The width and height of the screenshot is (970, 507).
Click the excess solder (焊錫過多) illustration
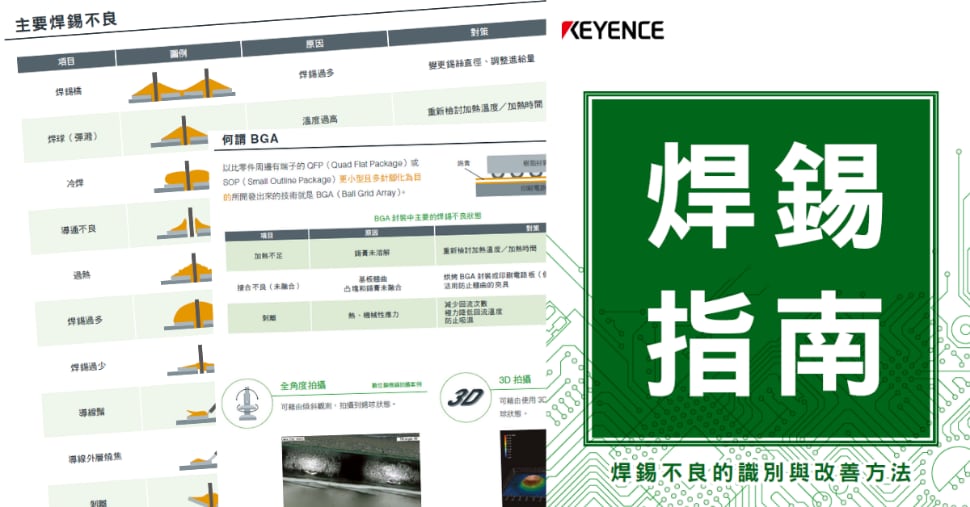click(x=186, y=313)
